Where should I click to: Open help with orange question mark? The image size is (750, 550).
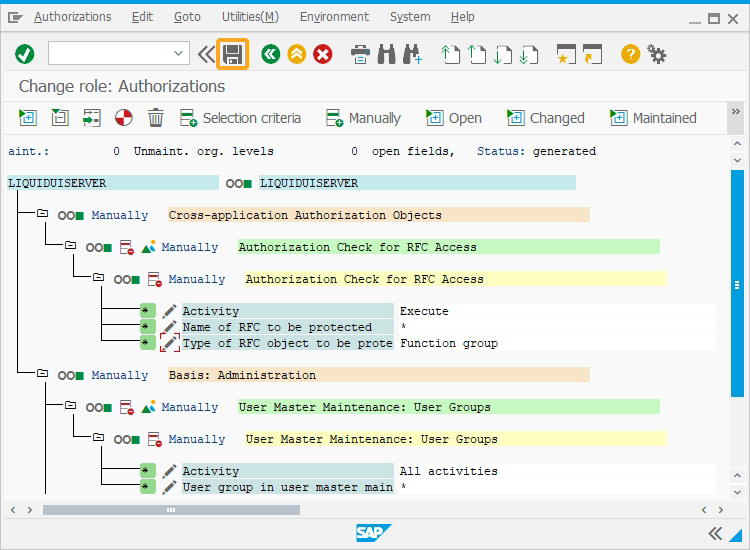point(630,54)
